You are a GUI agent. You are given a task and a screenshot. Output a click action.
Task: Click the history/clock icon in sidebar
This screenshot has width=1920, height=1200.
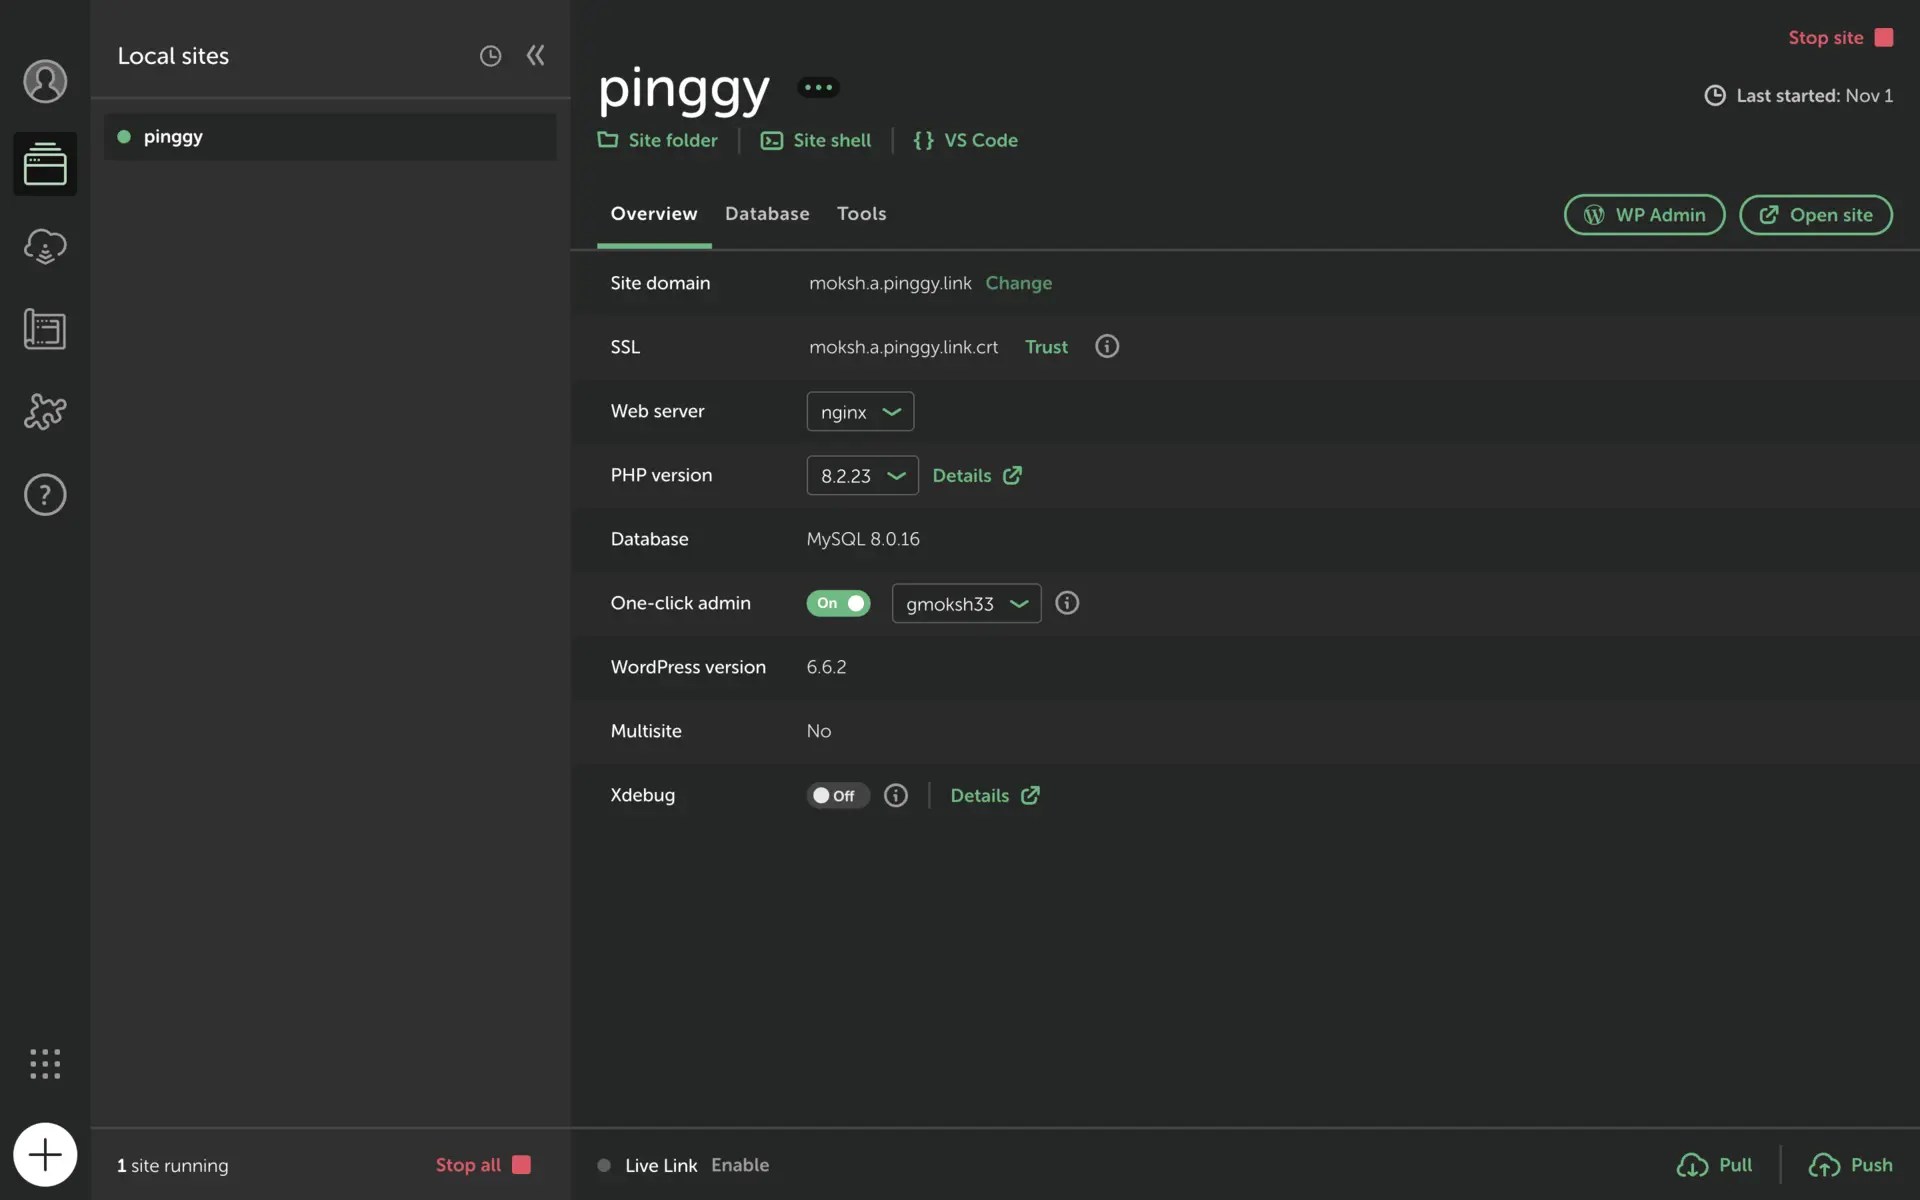point(489,55)
